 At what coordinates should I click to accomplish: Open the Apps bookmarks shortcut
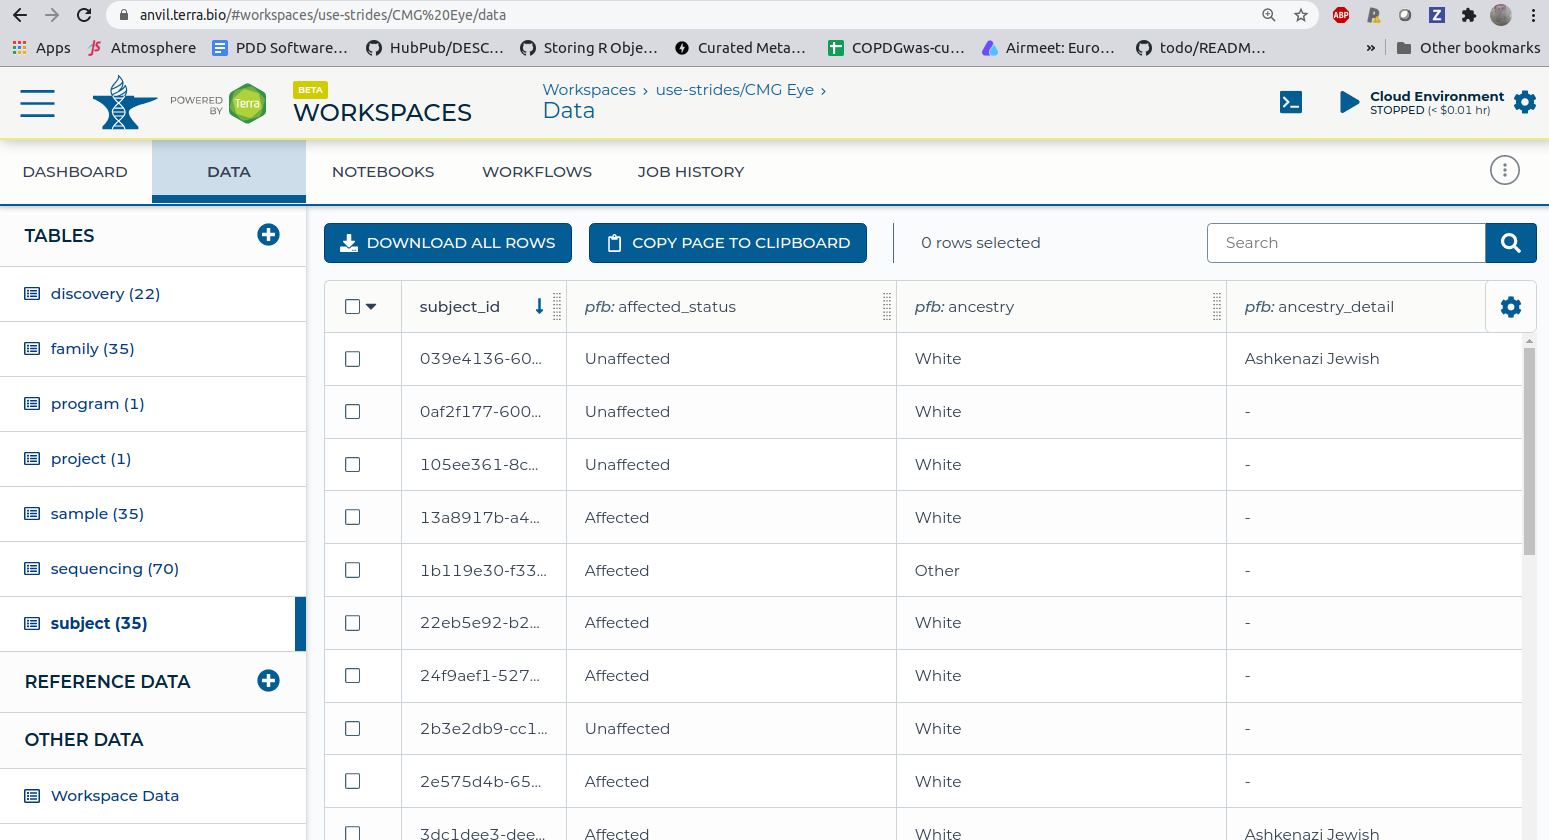pos(41,47)
